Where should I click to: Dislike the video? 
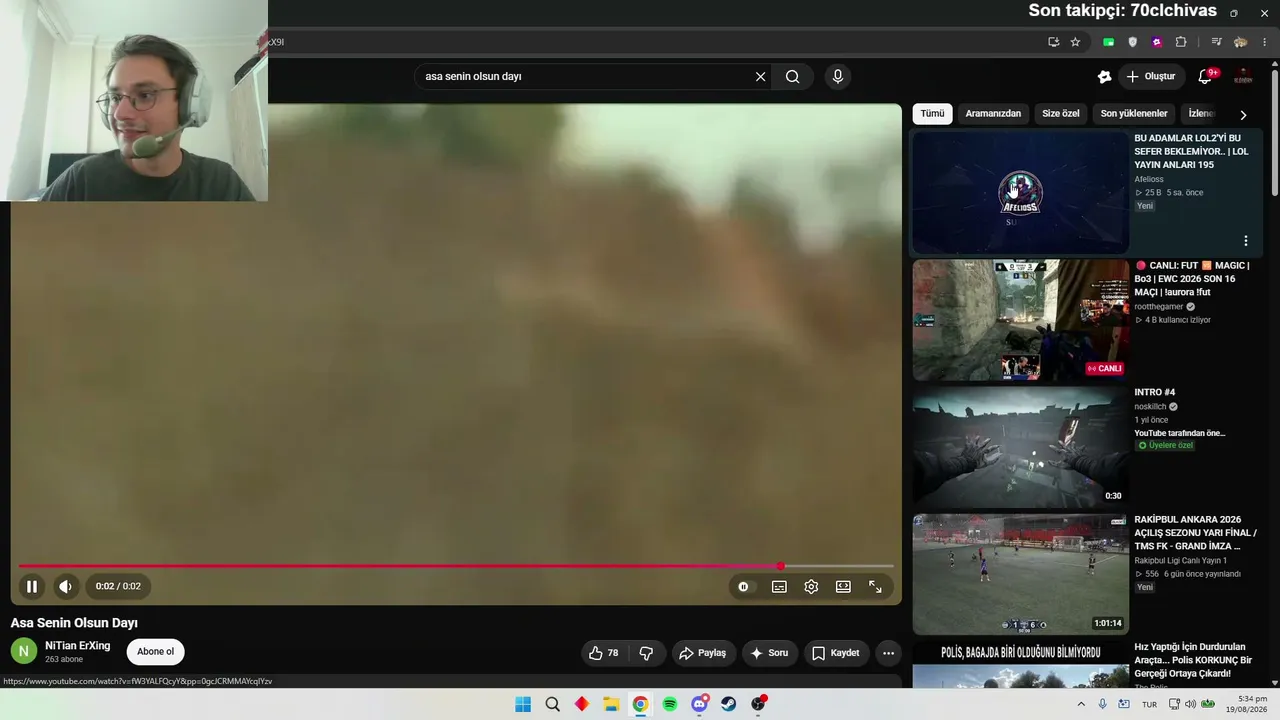click(x=646, y=653)
